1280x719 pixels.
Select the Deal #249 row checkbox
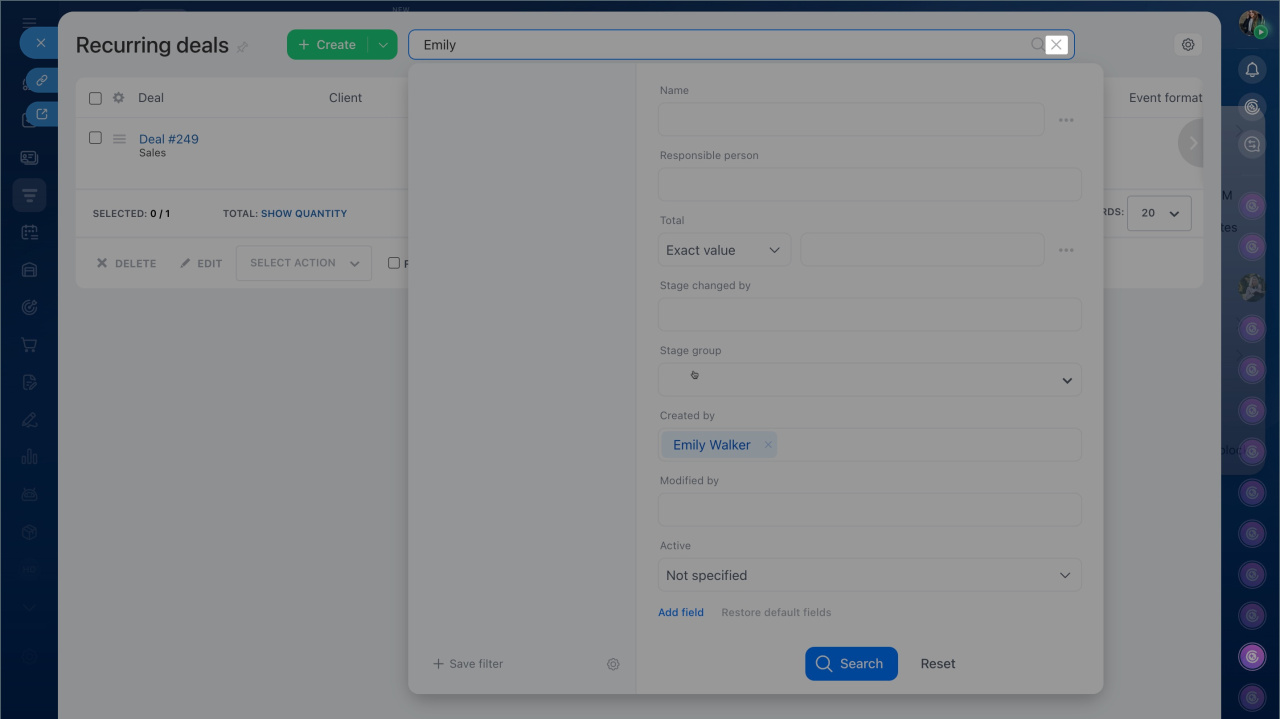pyautogui.click(x=95, y=138)
